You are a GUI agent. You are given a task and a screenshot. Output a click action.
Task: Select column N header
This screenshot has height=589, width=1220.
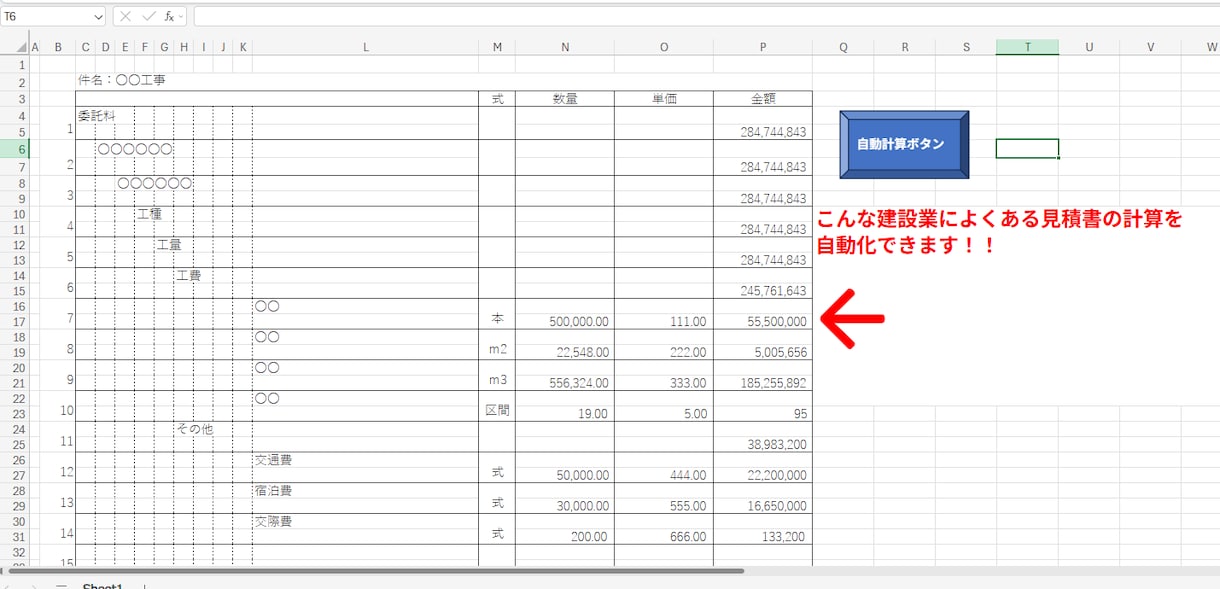(x=565, y=47)
